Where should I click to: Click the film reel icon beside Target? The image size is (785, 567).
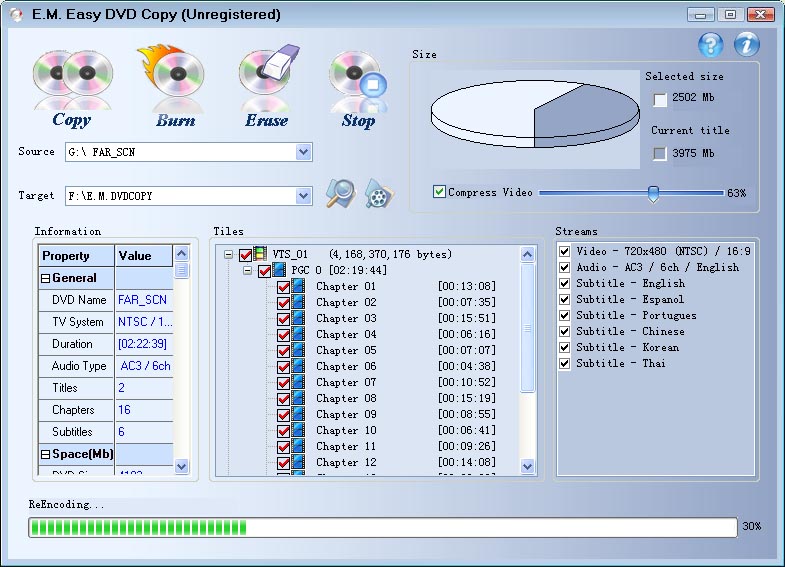(378, 194)
